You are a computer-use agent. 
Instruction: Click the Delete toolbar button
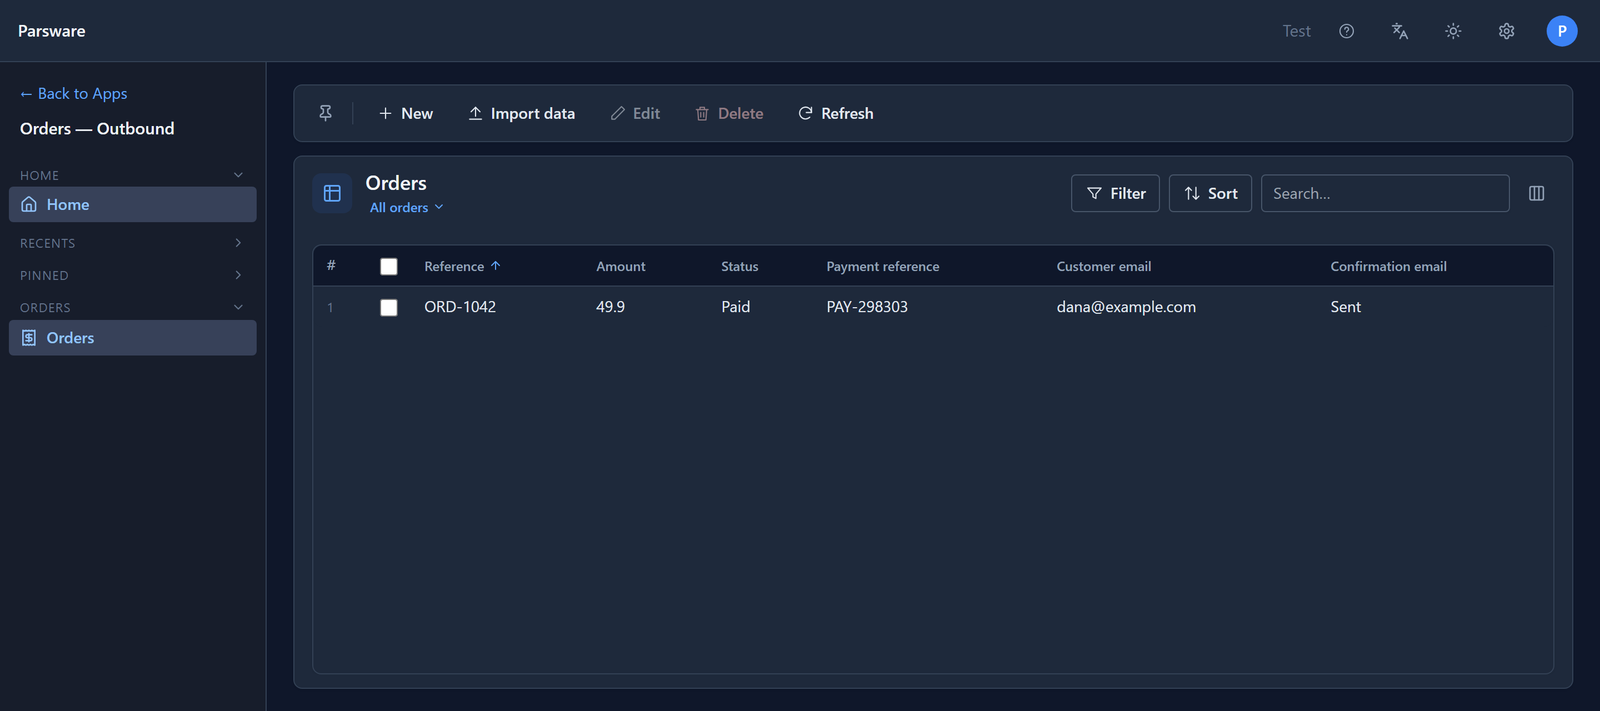click(729, 113)
